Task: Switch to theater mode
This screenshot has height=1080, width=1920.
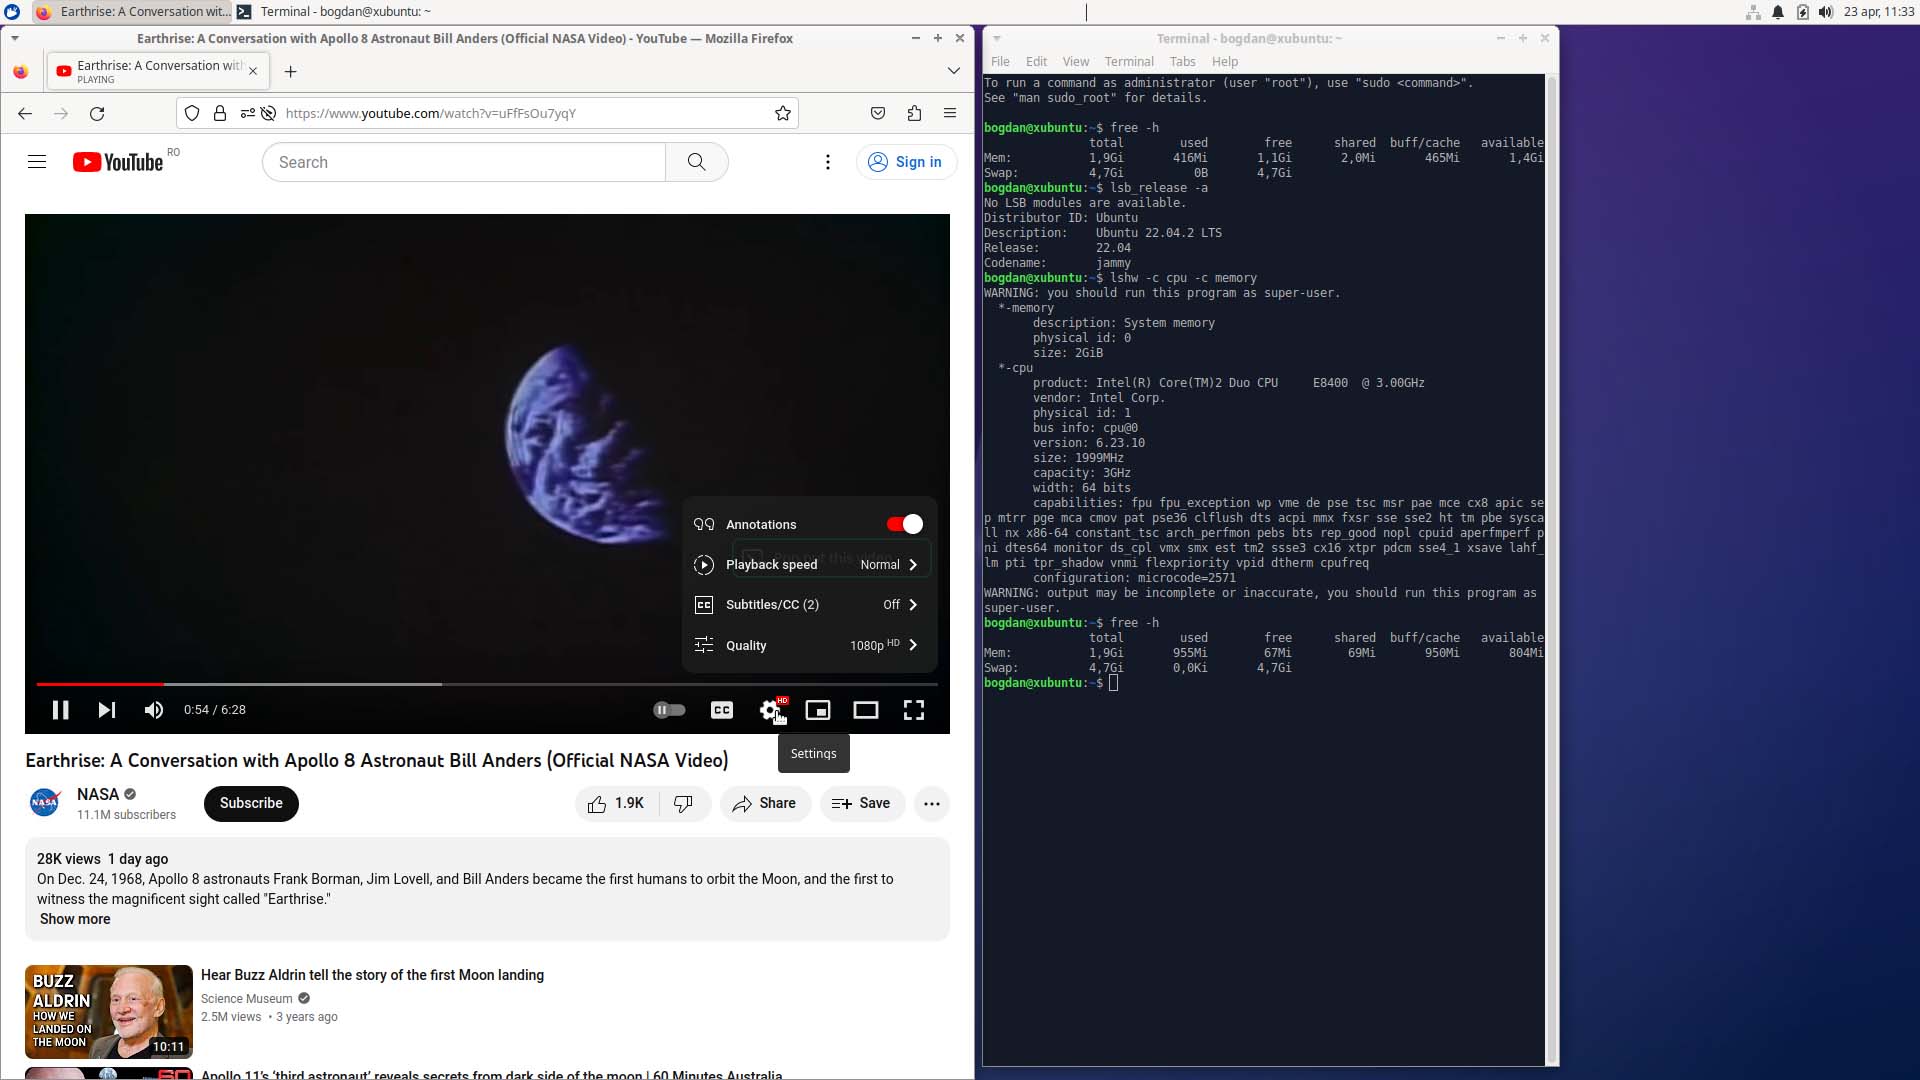Action: 866,710
